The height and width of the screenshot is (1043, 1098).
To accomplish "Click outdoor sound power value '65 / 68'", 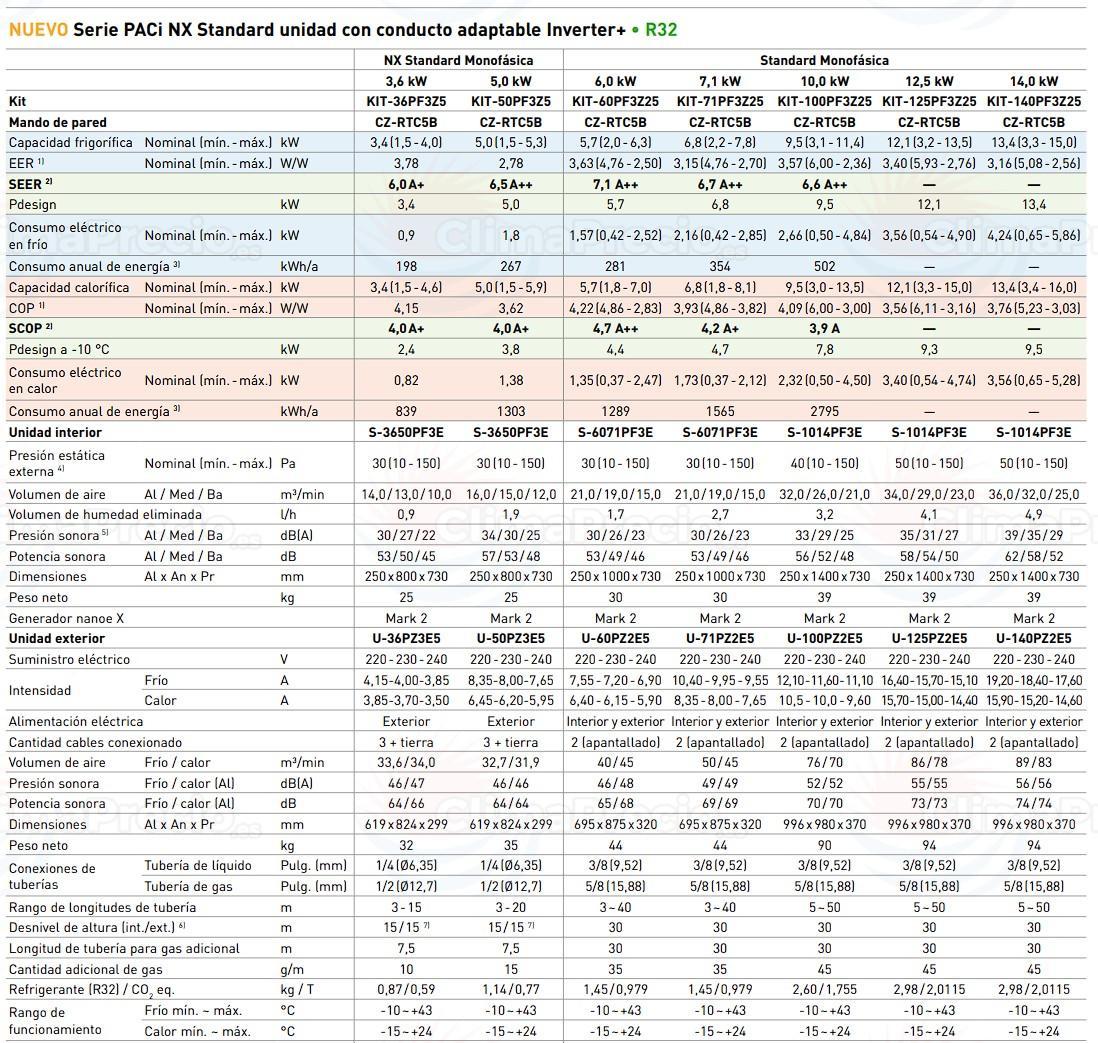I will 616,803.
